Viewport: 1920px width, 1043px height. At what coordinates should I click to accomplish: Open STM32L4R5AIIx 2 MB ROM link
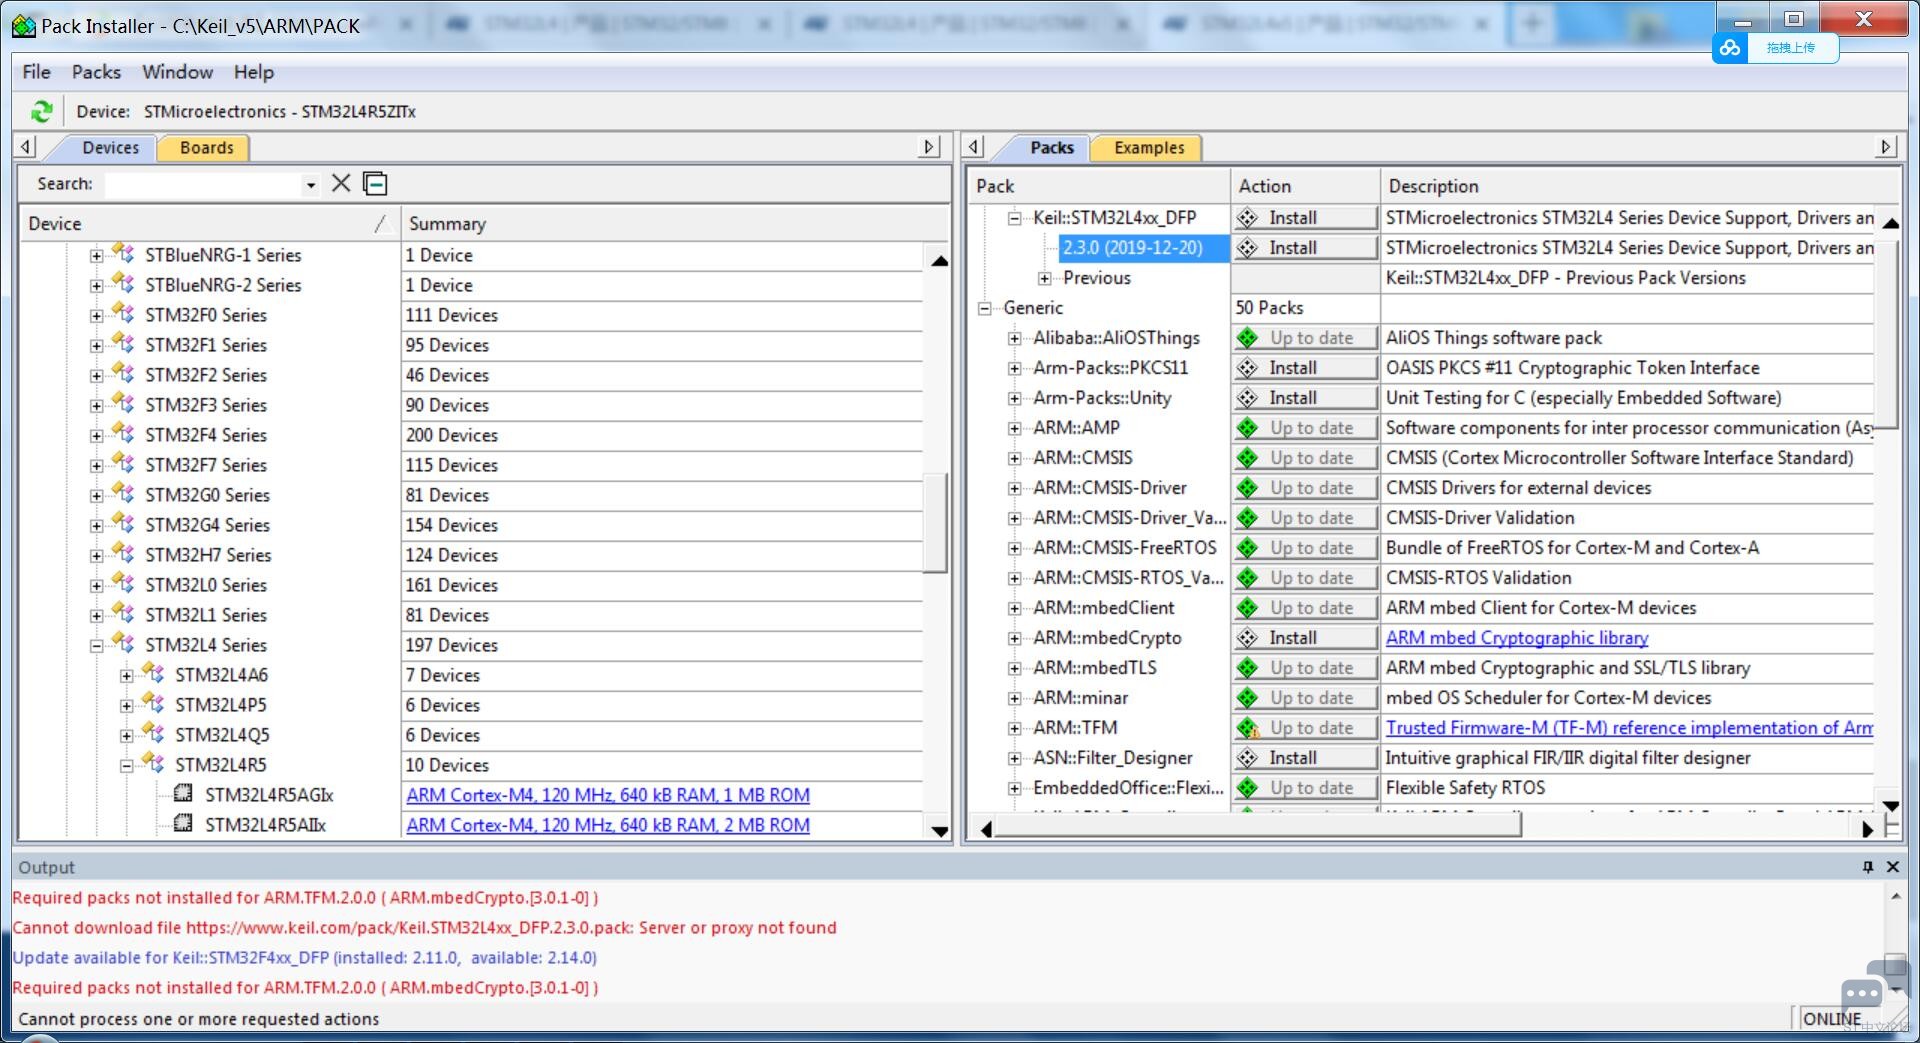[x=608, y=825]
